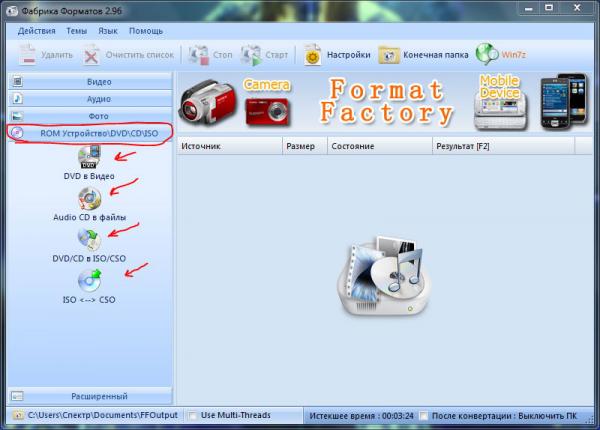Click the Состояние column header

(380, 146)
